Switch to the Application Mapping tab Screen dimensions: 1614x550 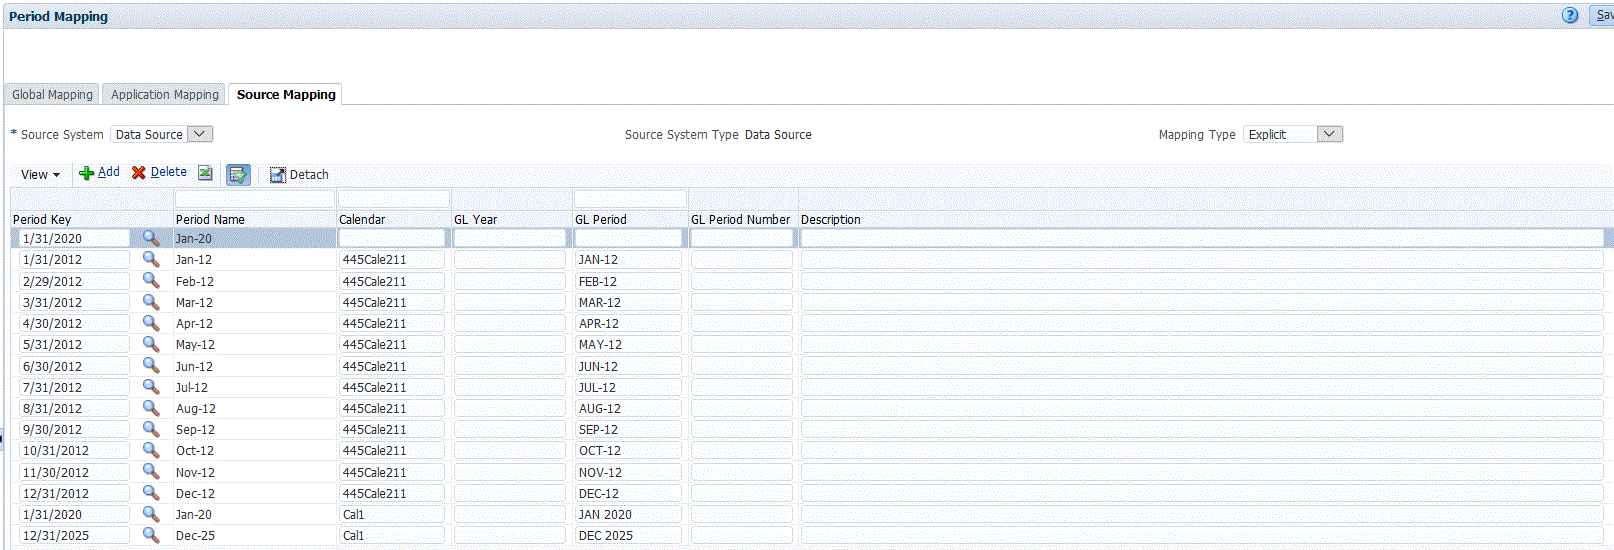point(165,94)
